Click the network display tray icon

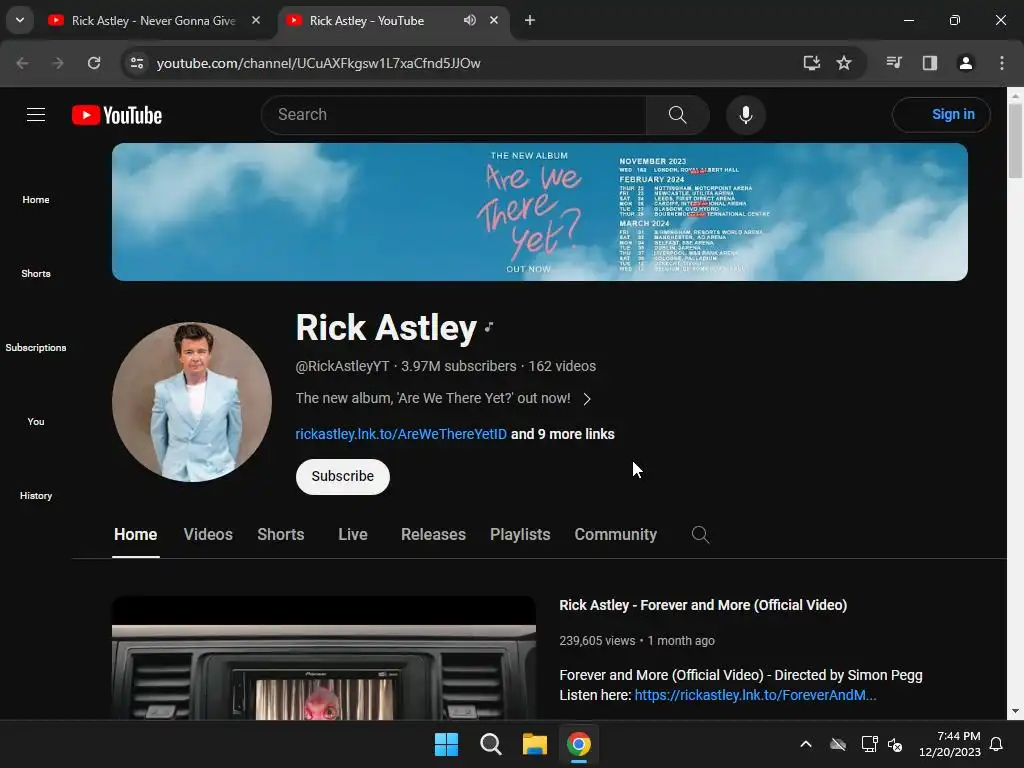pyautogui.click(x=869, y=744)
